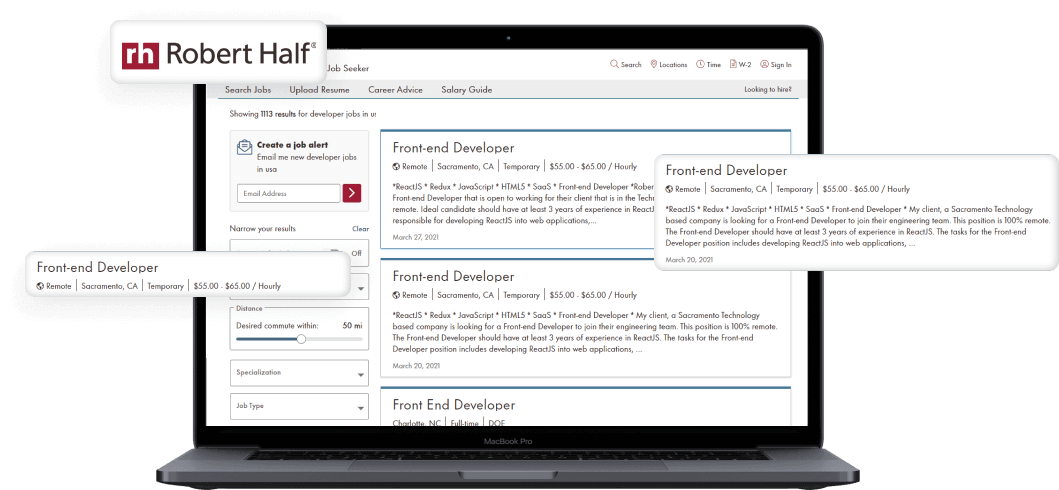Click the clock Time icon
Viewport: 1059px width, 490px height.
pyautogui.click(x=700, y=64)
